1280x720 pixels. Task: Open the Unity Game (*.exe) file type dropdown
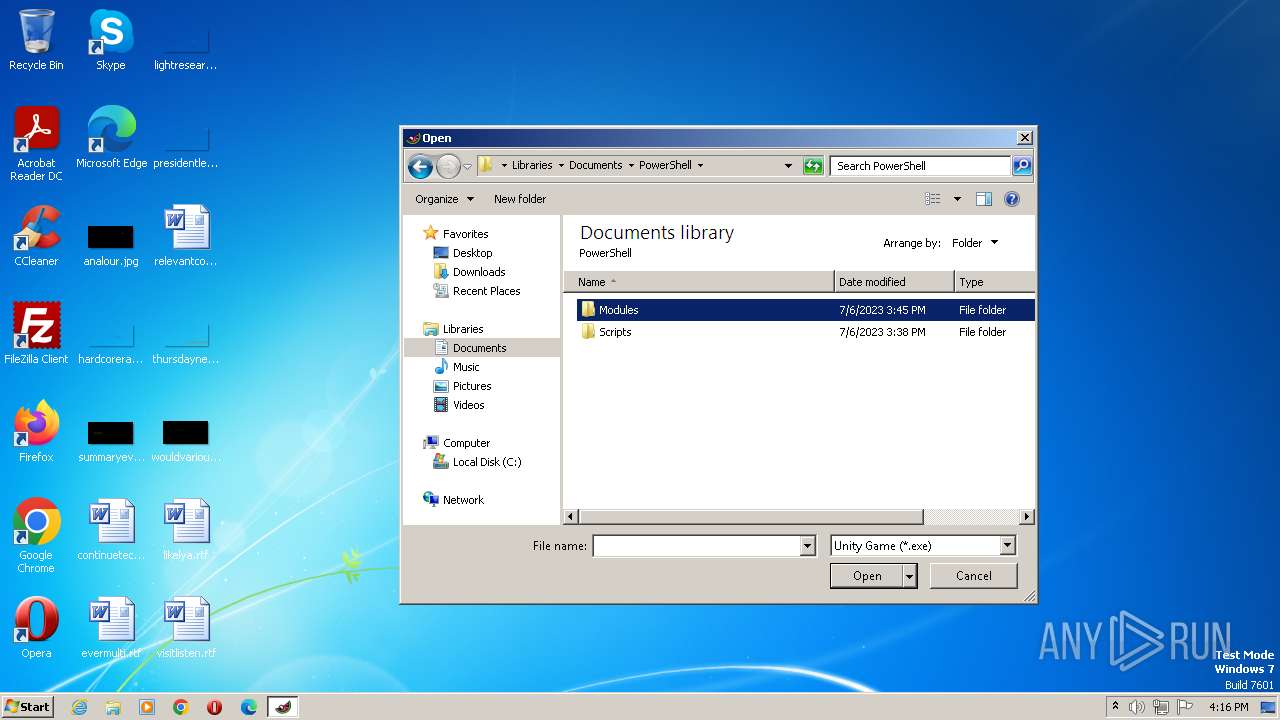click(x=923, y=546)
